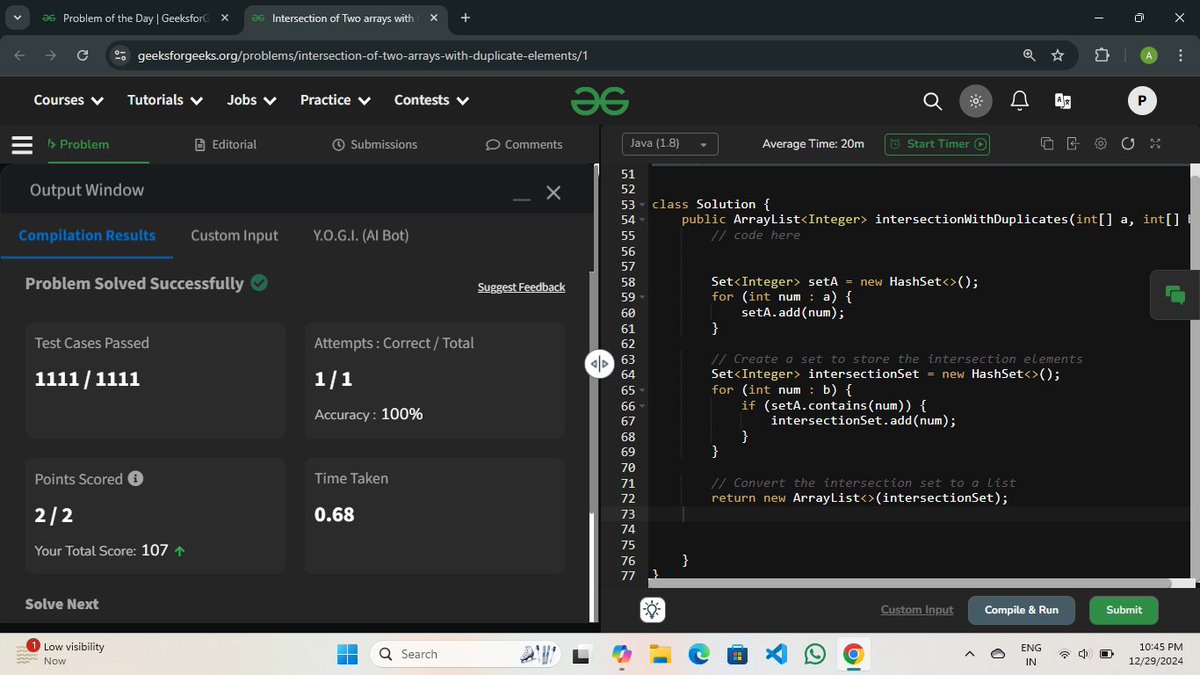
Task: Close the Output Window panel
Action: (553, 193)
